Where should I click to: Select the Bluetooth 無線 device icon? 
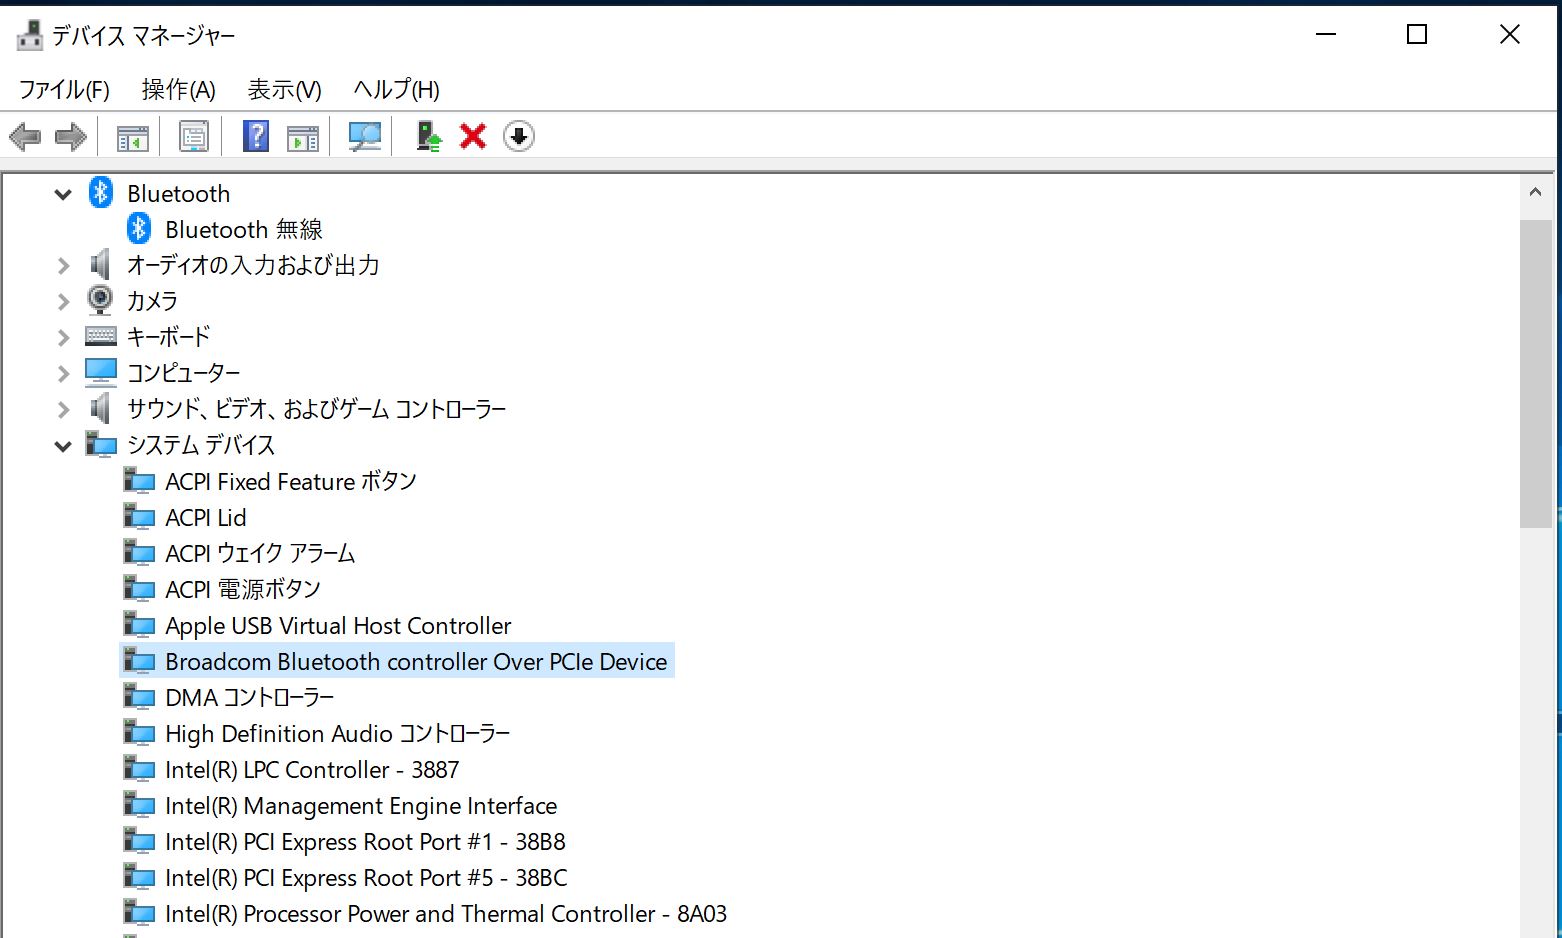139,228
